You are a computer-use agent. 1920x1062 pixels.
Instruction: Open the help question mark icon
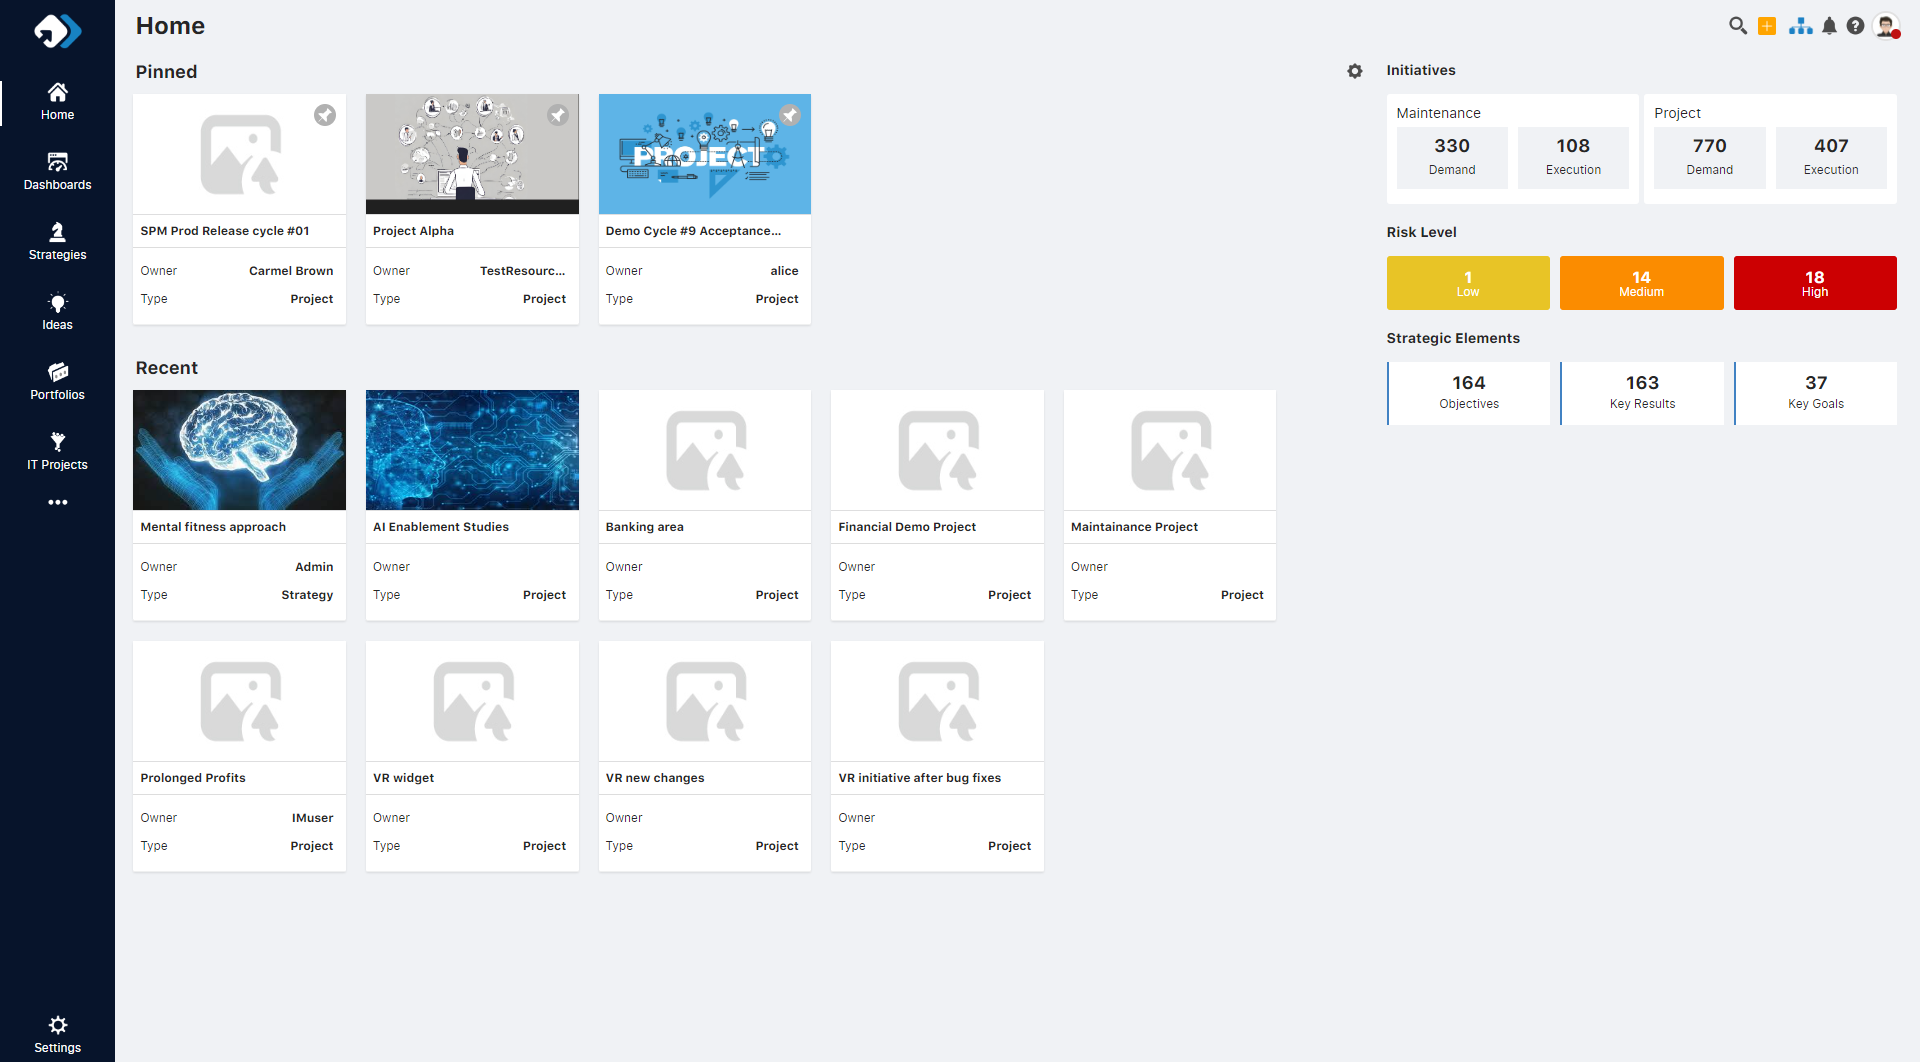tap(1855, 26)
